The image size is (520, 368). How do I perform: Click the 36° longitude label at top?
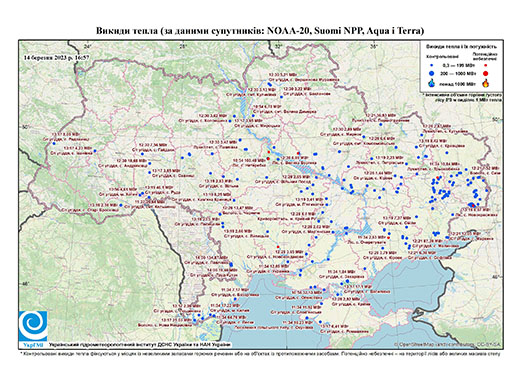374,46
